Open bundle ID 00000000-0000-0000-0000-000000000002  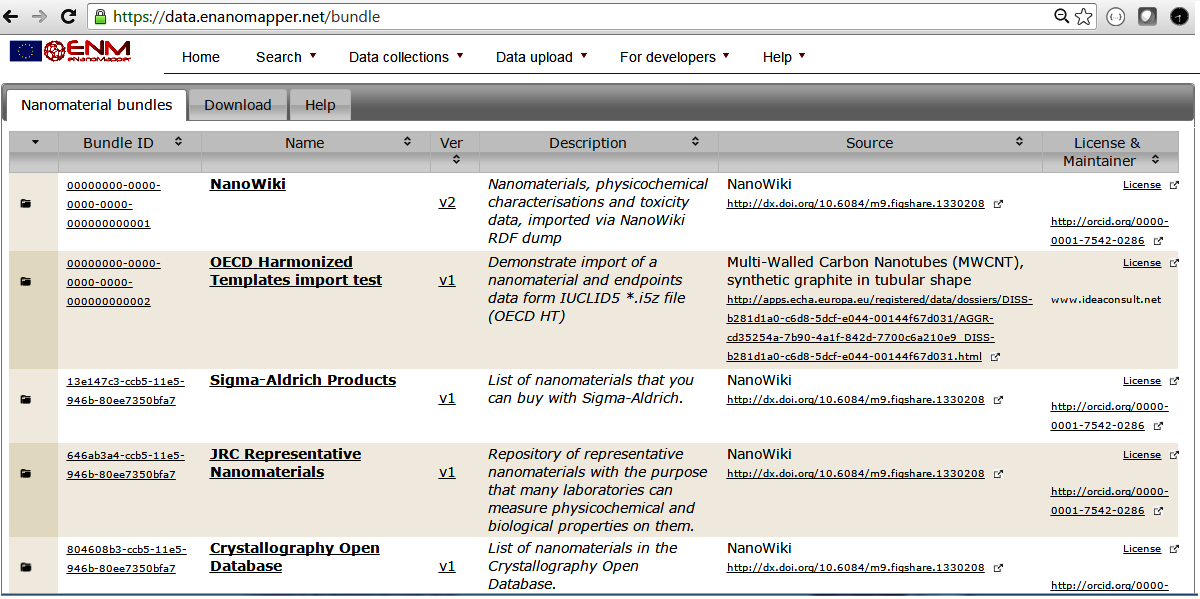point(114,282)
